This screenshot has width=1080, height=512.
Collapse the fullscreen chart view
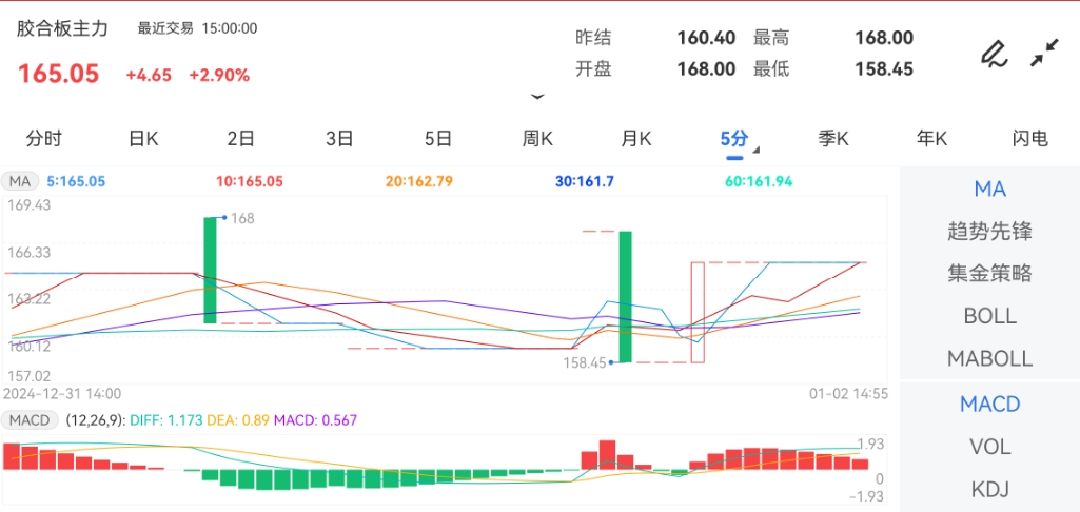click(x=1044, y=53)
